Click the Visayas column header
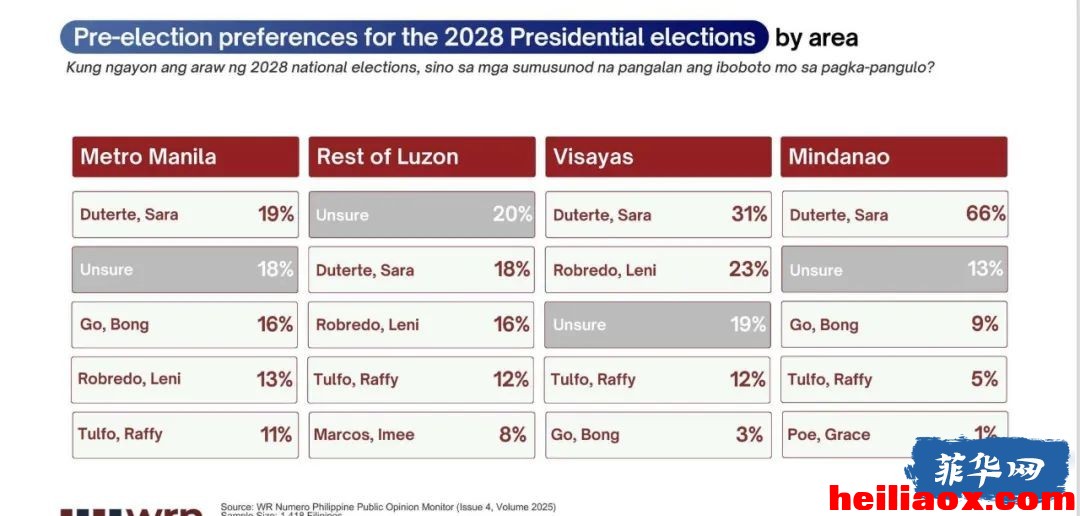 click(x=658, y=156)
